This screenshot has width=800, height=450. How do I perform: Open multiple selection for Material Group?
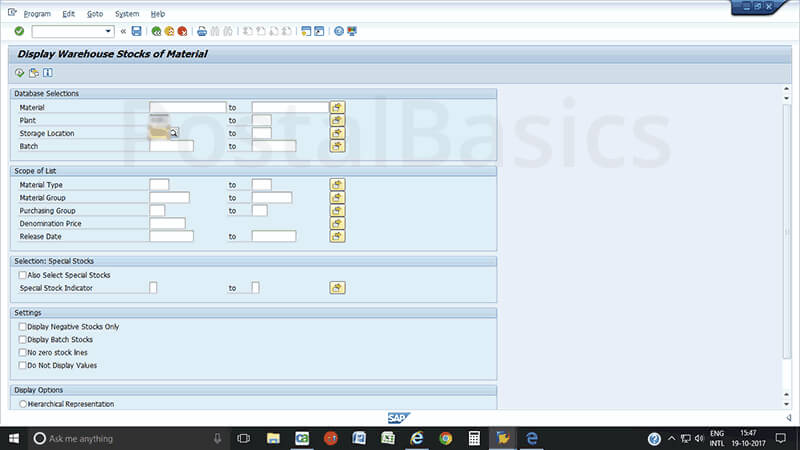(x=337, y=197)
